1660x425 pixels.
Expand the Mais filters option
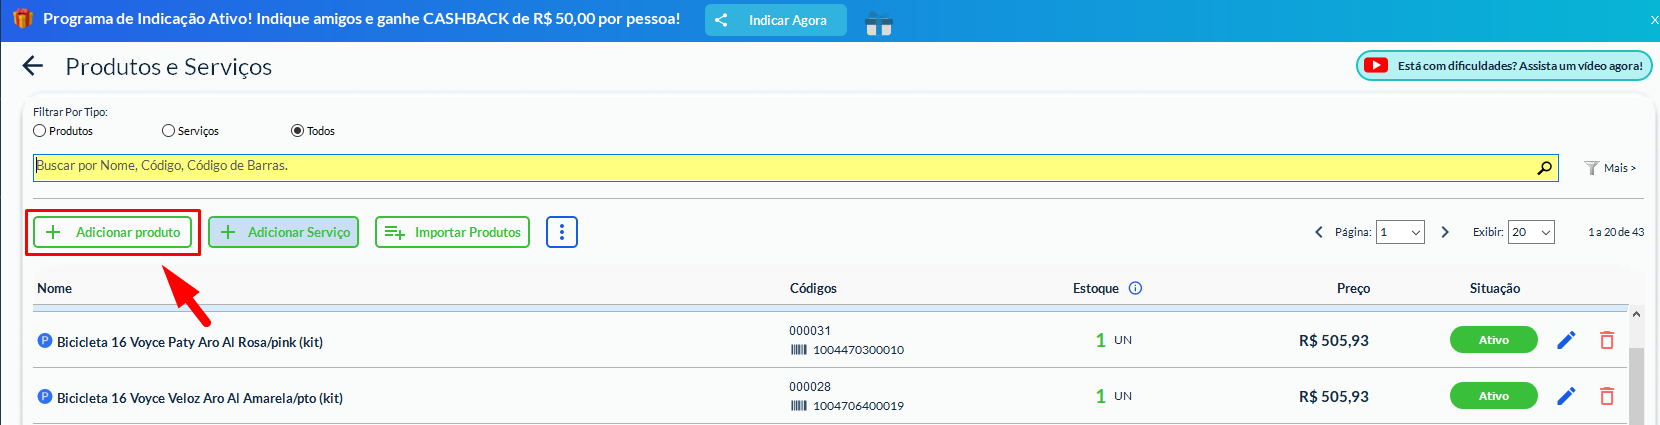(x=1610, y=168)
